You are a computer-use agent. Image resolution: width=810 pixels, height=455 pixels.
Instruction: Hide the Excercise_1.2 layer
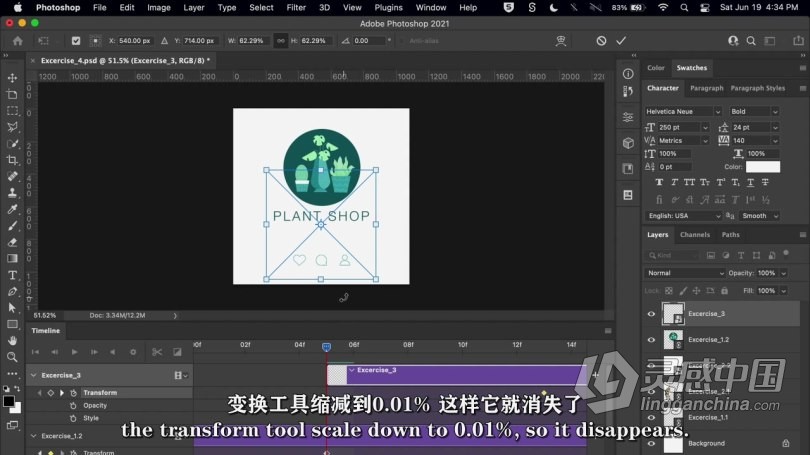point(651,340)
